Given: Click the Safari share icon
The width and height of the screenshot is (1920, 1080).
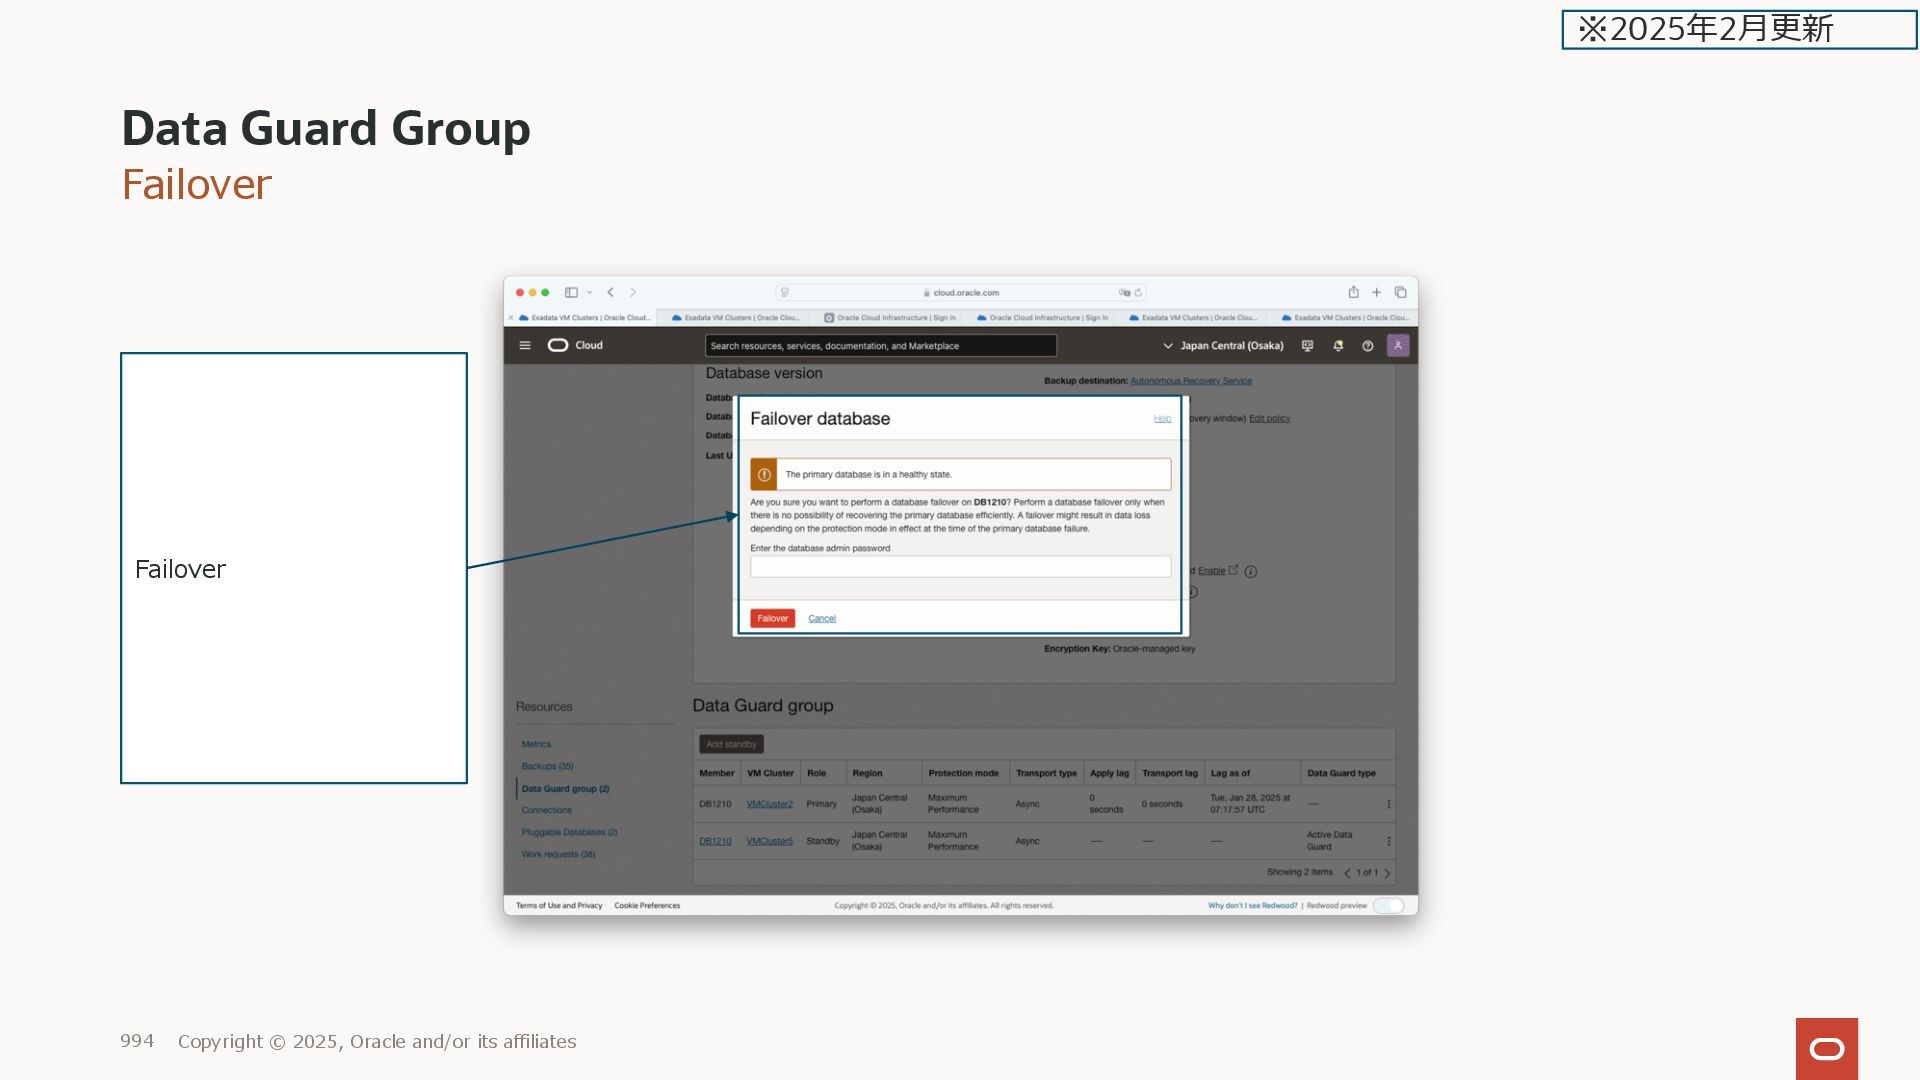Looking at the screenshot, I should (x=1353, y=292).
